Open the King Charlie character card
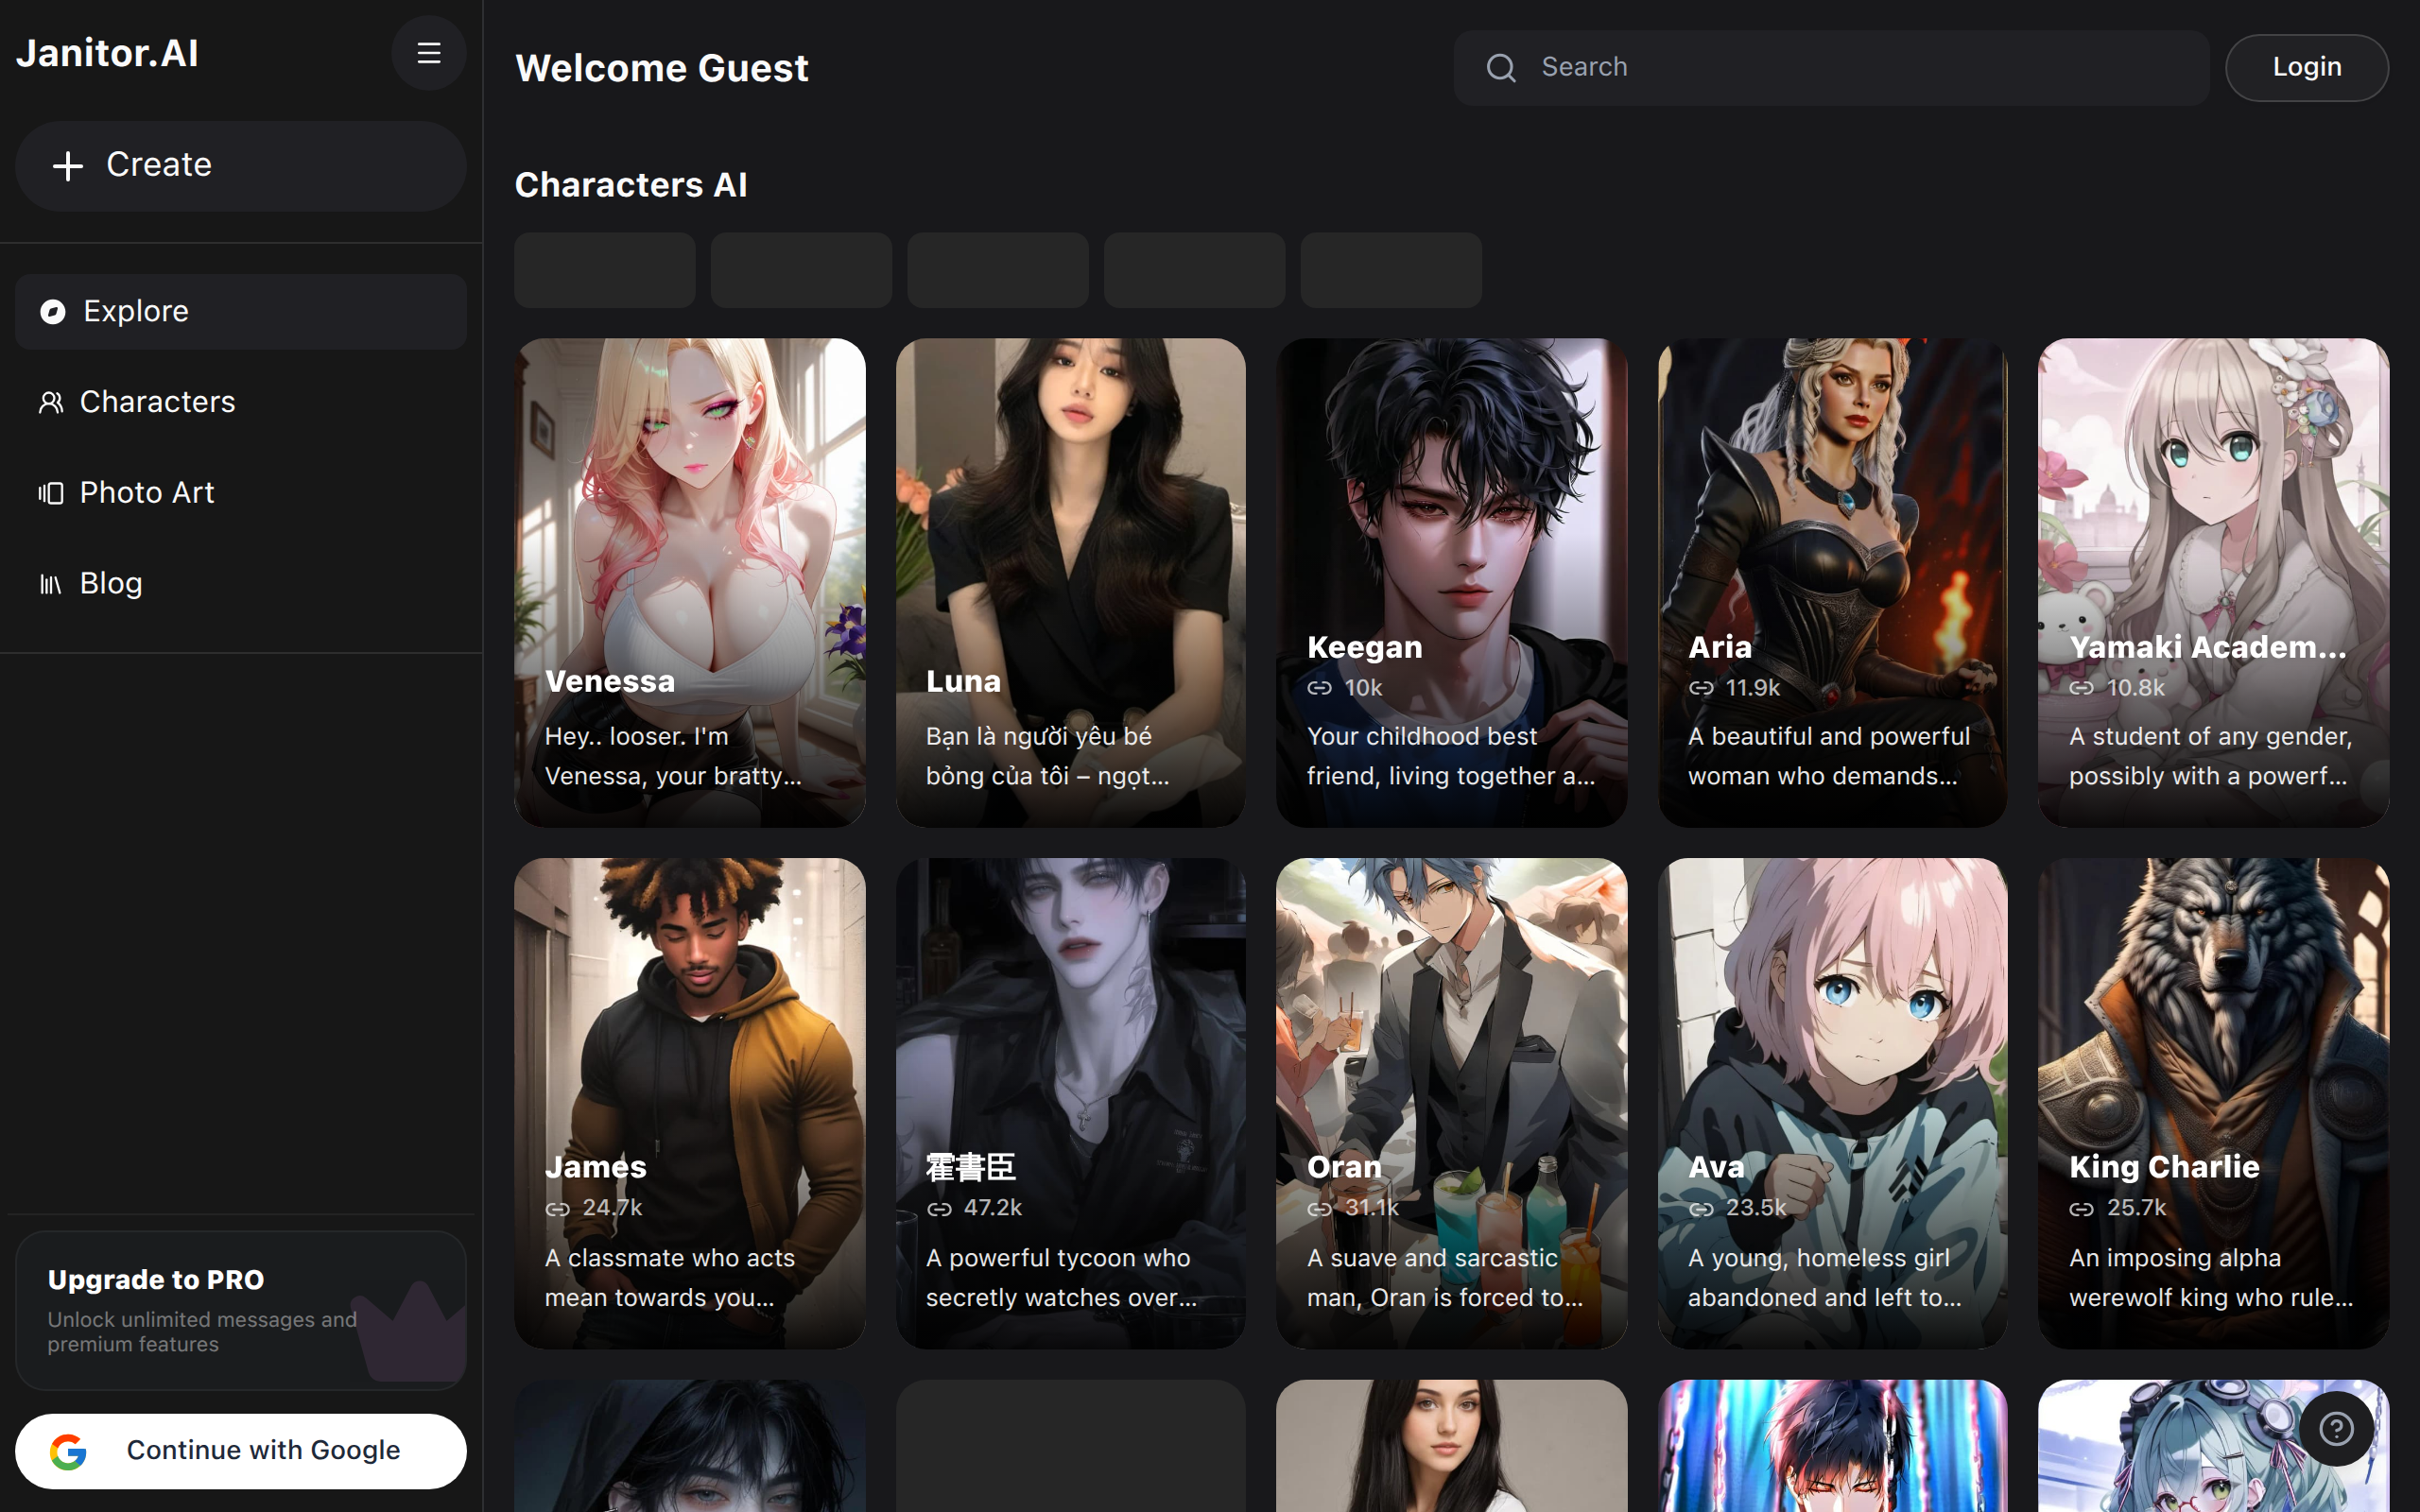This screenshot has width=2420, height=1512. click(2213, 1102)
